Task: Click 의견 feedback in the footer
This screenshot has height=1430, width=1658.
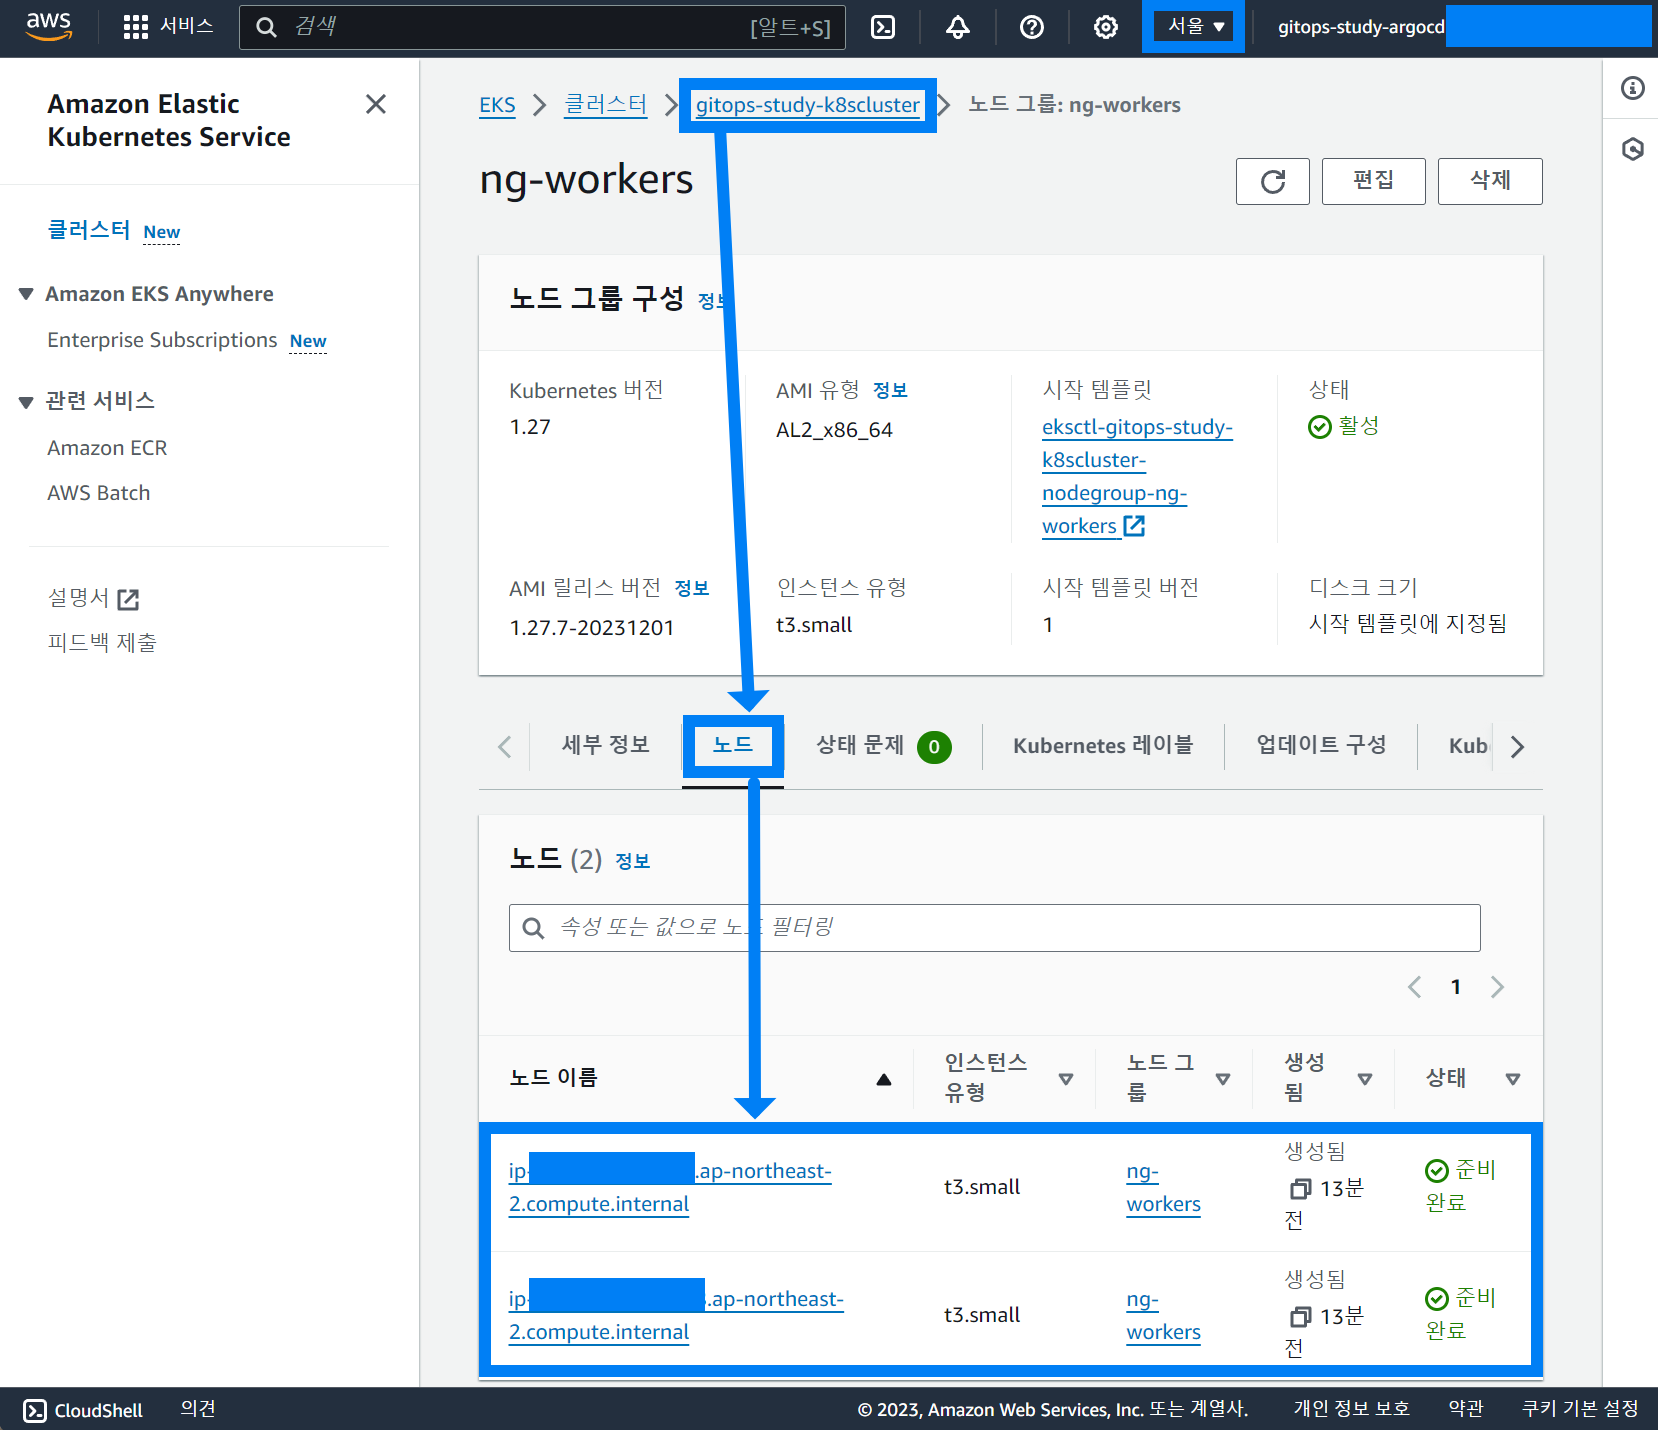Action: point(198,1409)
